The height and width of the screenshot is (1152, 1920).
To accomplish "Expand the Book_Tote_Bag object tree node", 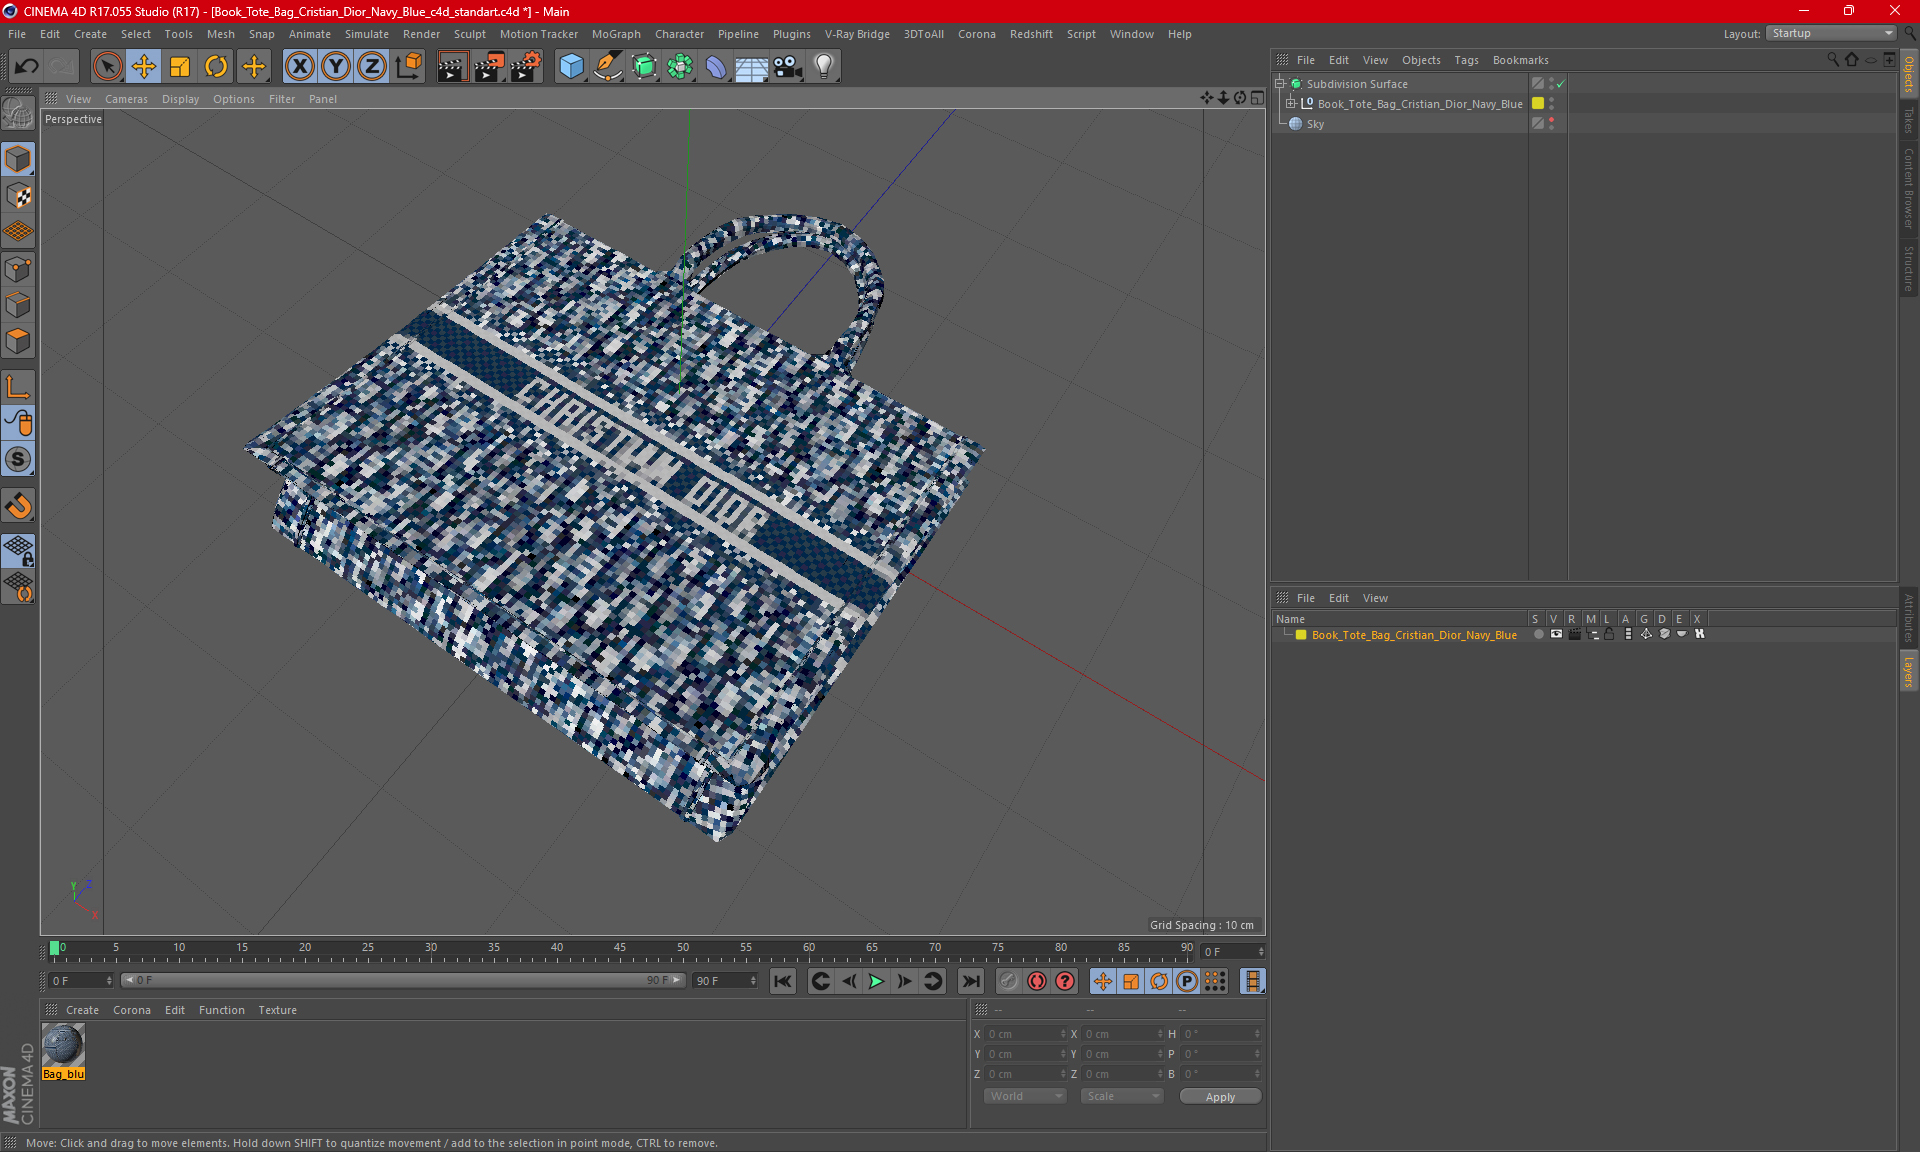I will [1290, 104].
